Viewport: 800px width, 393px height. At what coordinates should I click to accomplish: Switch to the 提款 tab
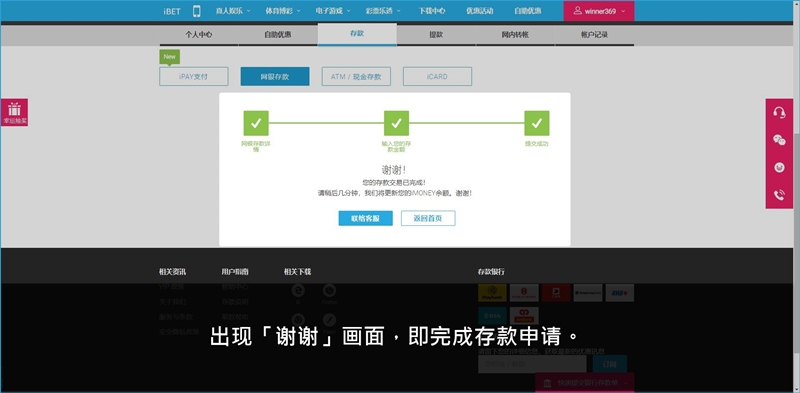pyautogui.click(x=436, y=35)
